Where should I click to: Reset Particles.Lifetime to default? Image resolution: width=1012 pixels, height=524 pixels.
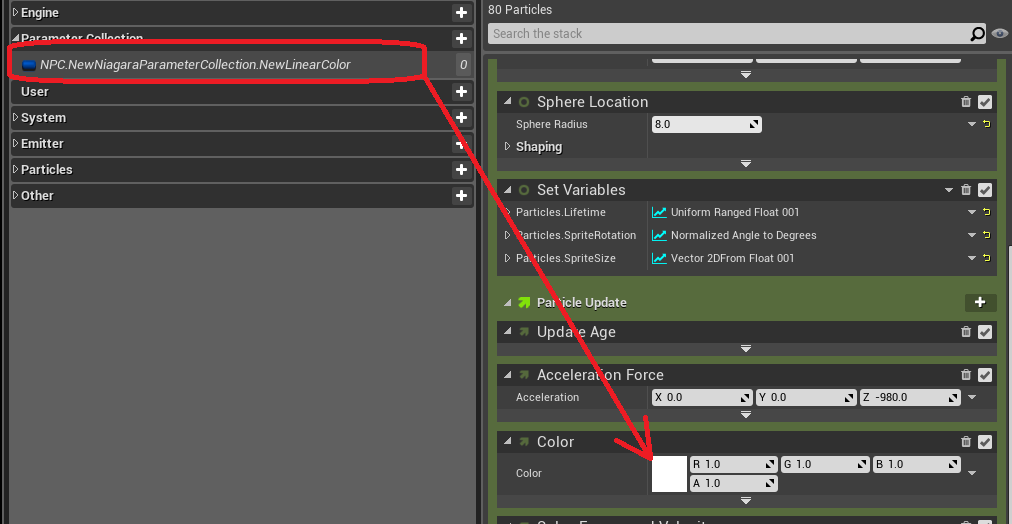pyautogui.click(x=987, y=212)
